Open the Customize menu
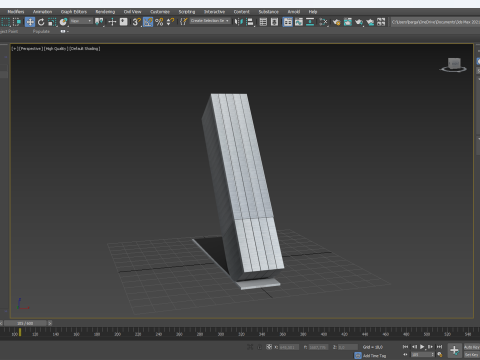480x360 pixels. coord(160,12)
